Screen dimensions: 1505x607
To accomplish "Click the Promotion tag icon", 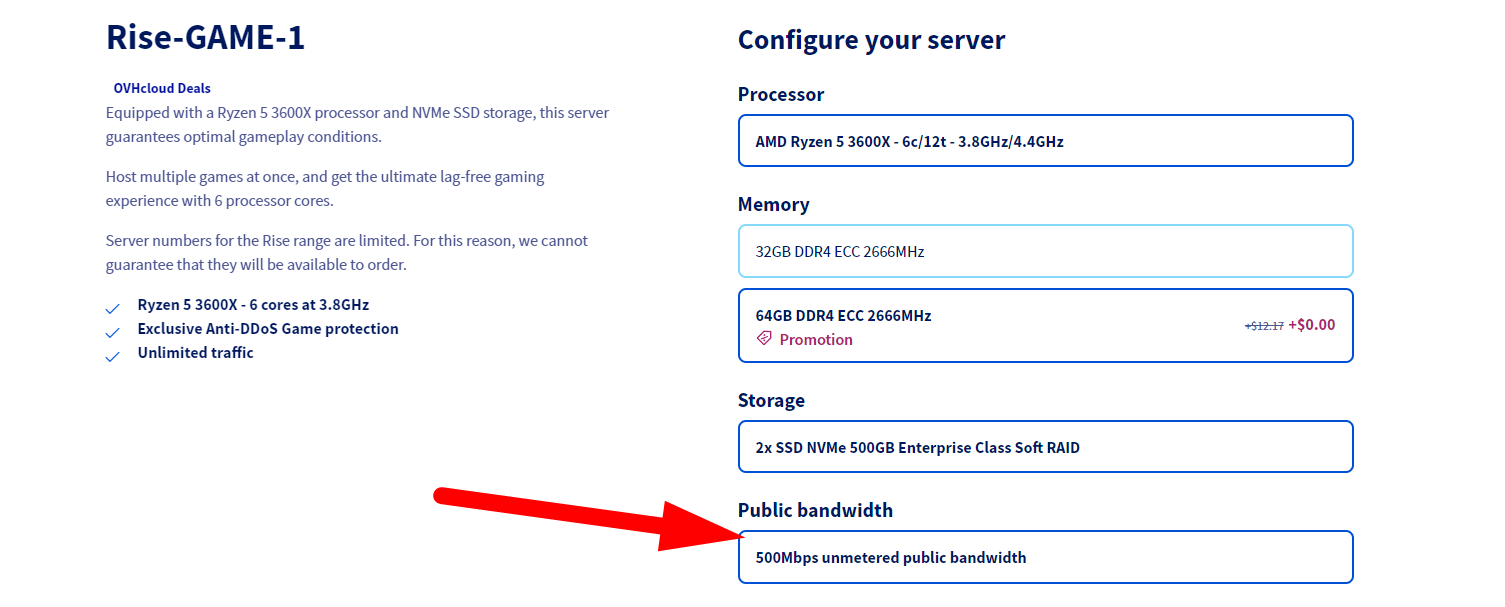I will click(764, 339).
